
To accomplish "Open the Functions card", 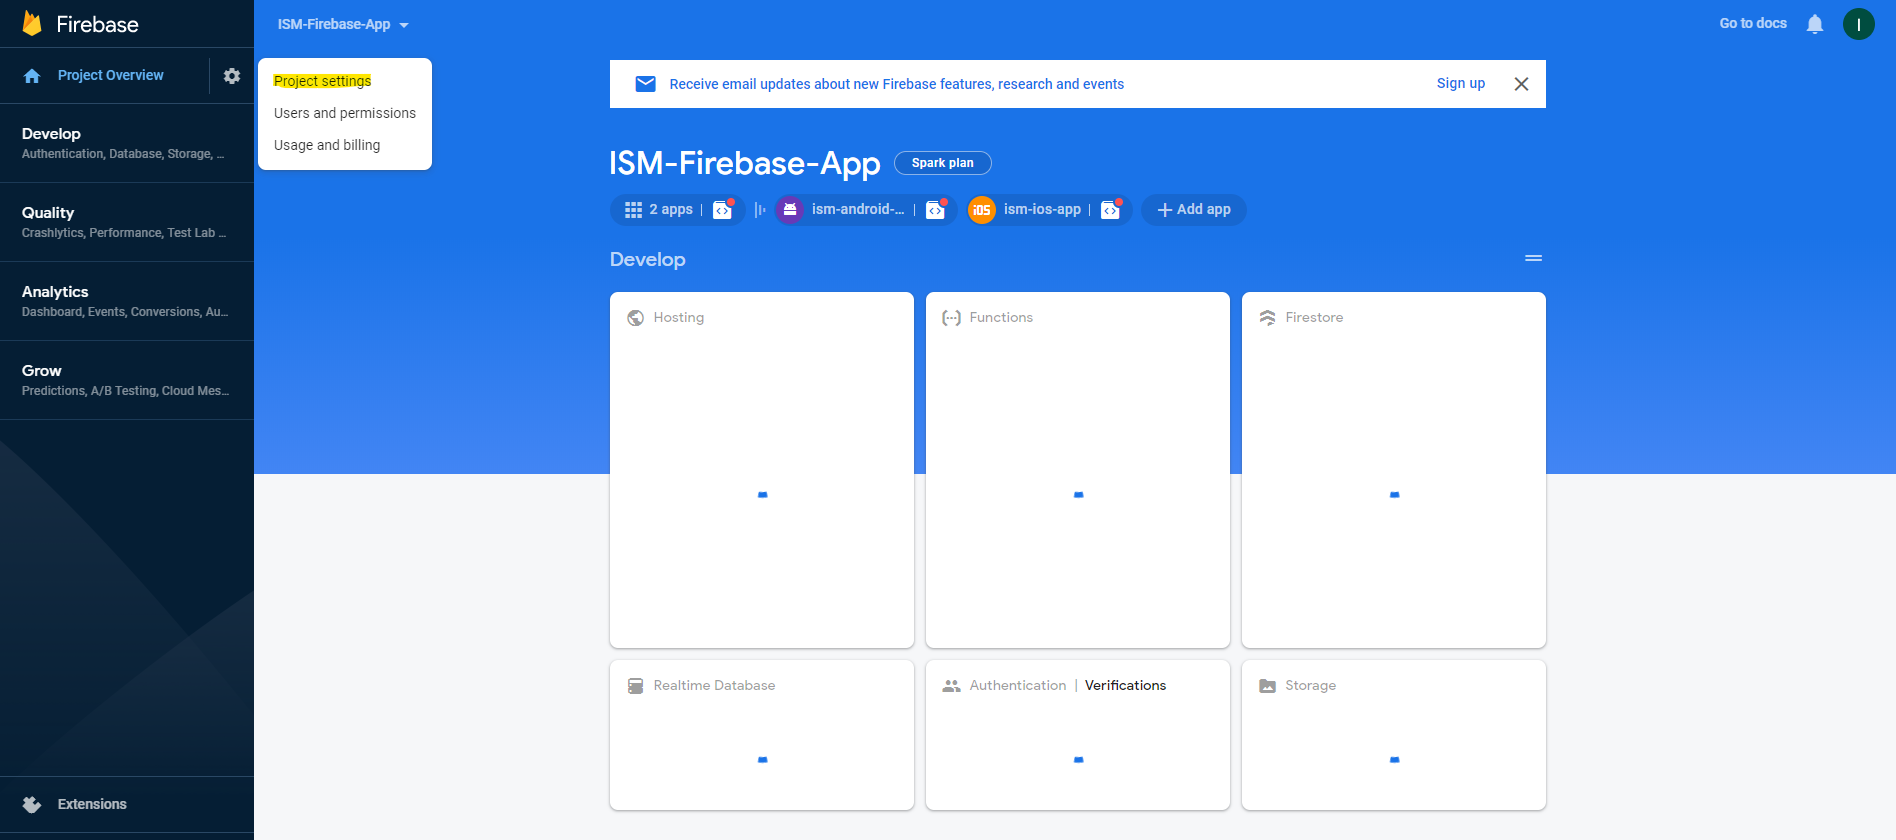I will [1078, 470].
